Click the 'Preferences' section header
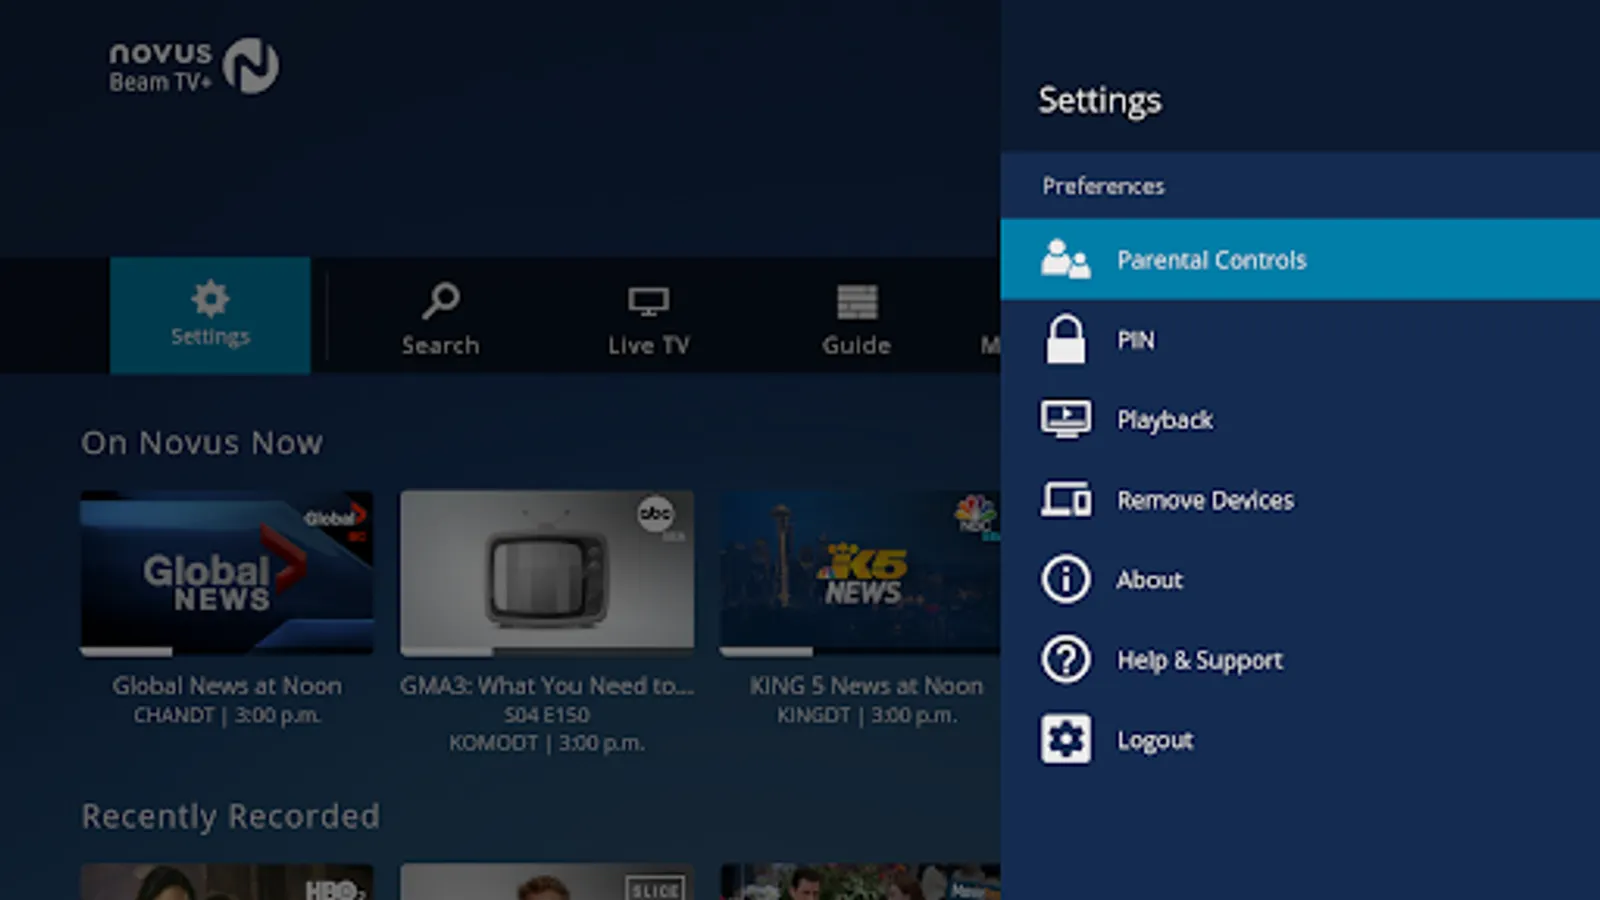Image resolution: width=1600 pixels, height=900 pixels. [1103, 186]
